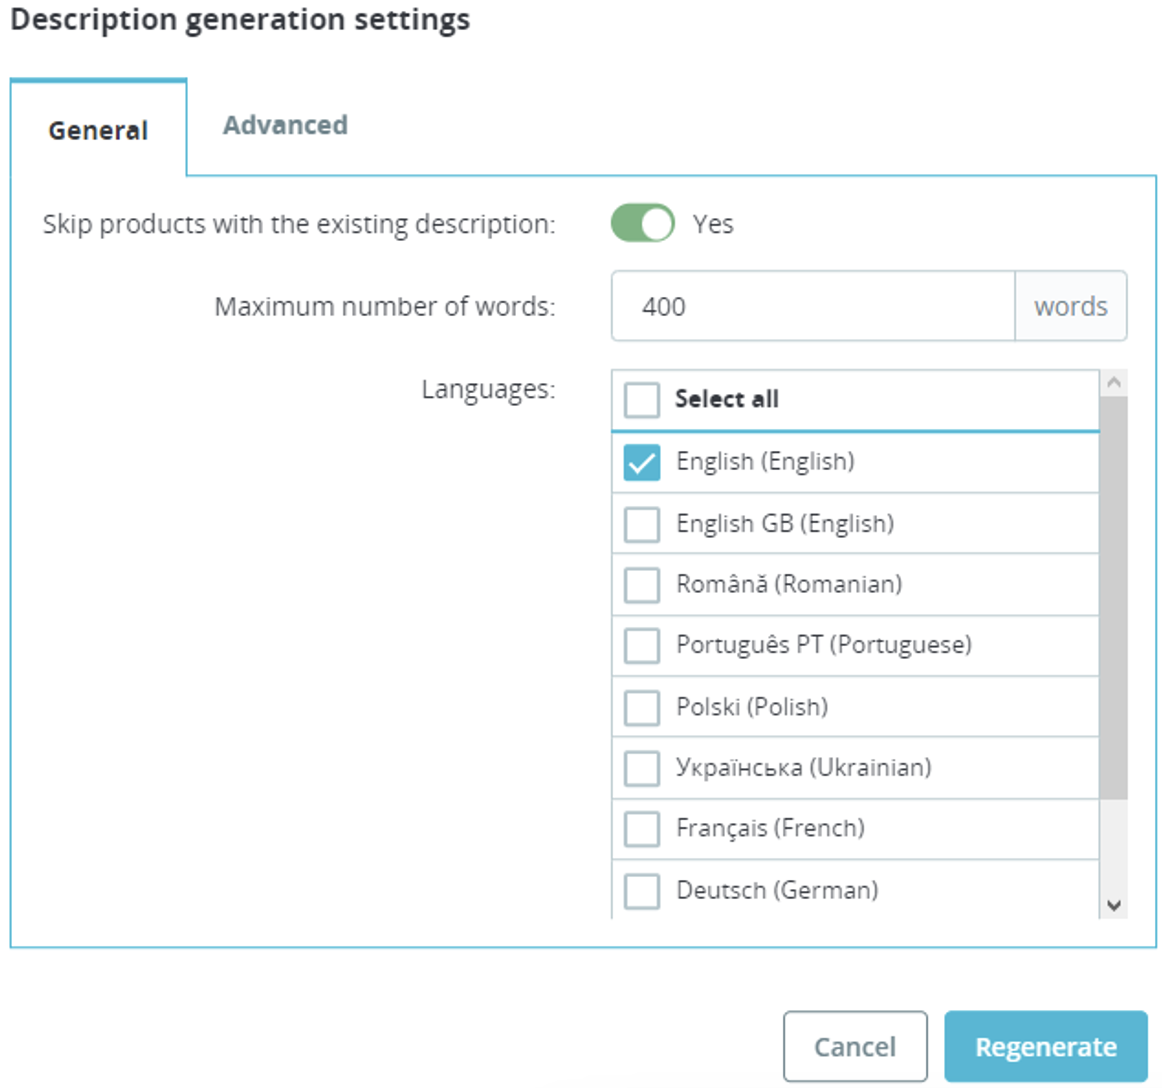Check the Select all languages checkbox

[x=642, y=399]
